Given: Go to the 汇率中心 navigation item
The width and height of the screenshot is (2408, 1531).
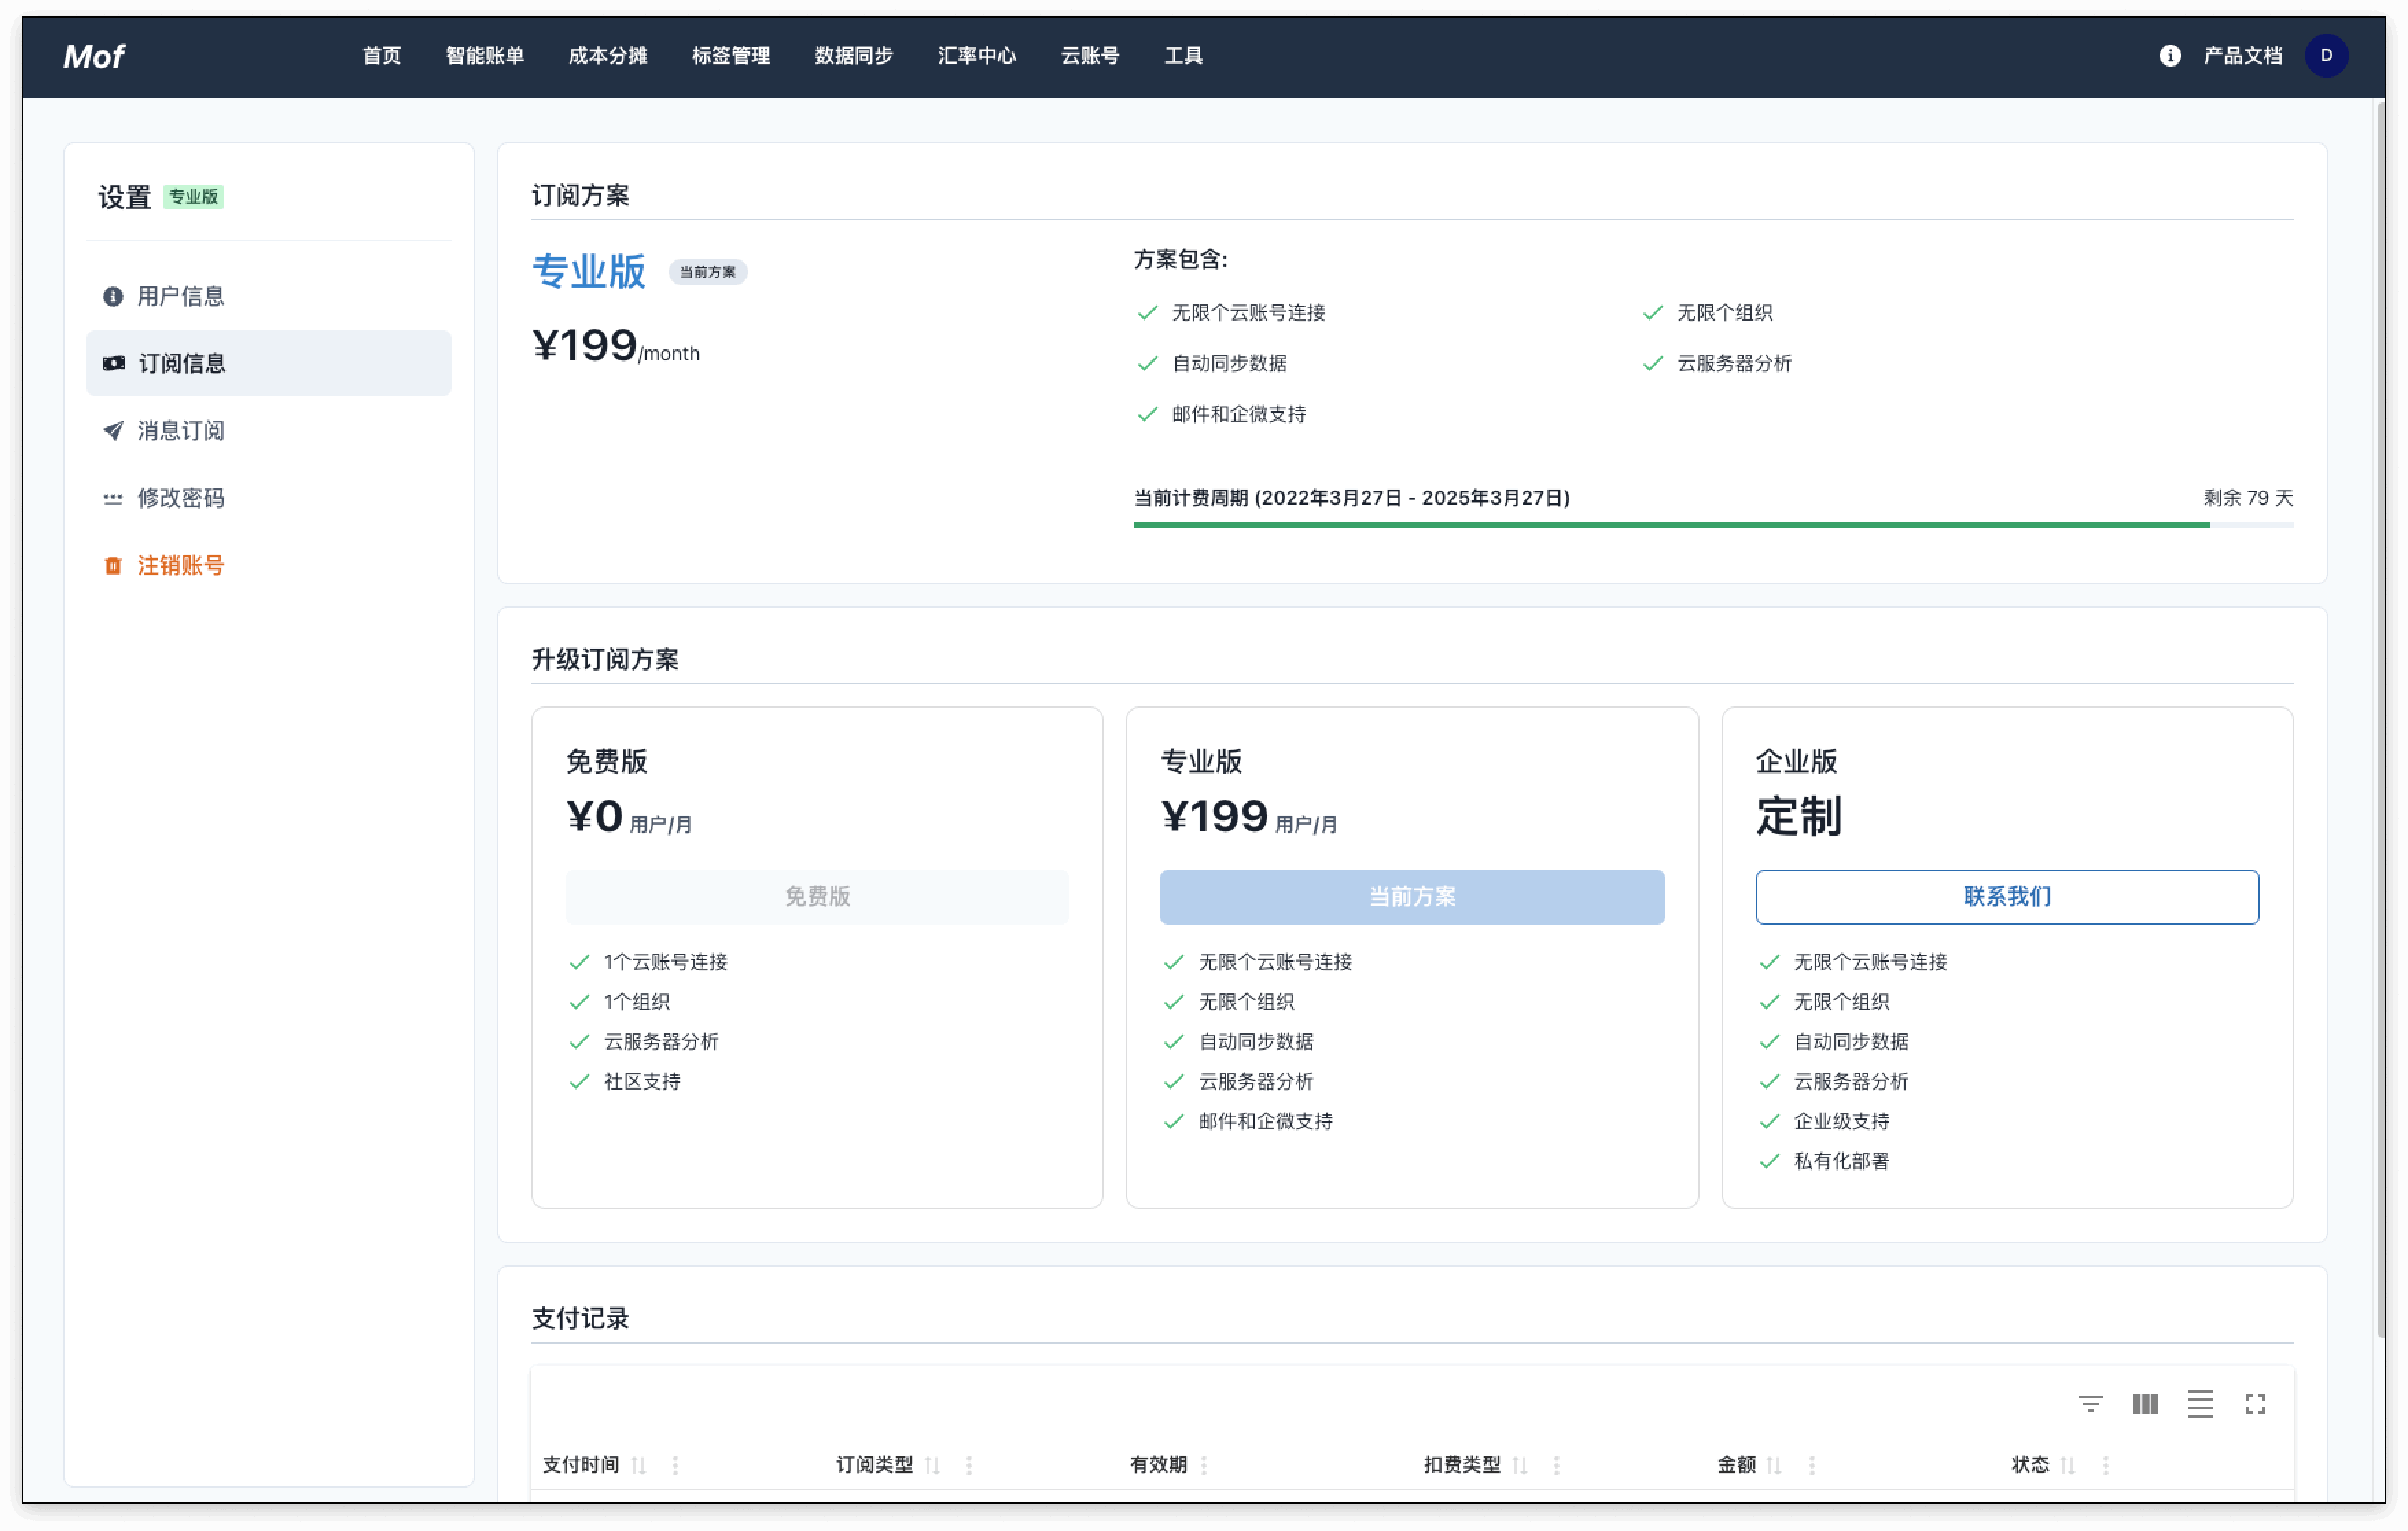Looking at the screenshot, I should click(976, 56).
